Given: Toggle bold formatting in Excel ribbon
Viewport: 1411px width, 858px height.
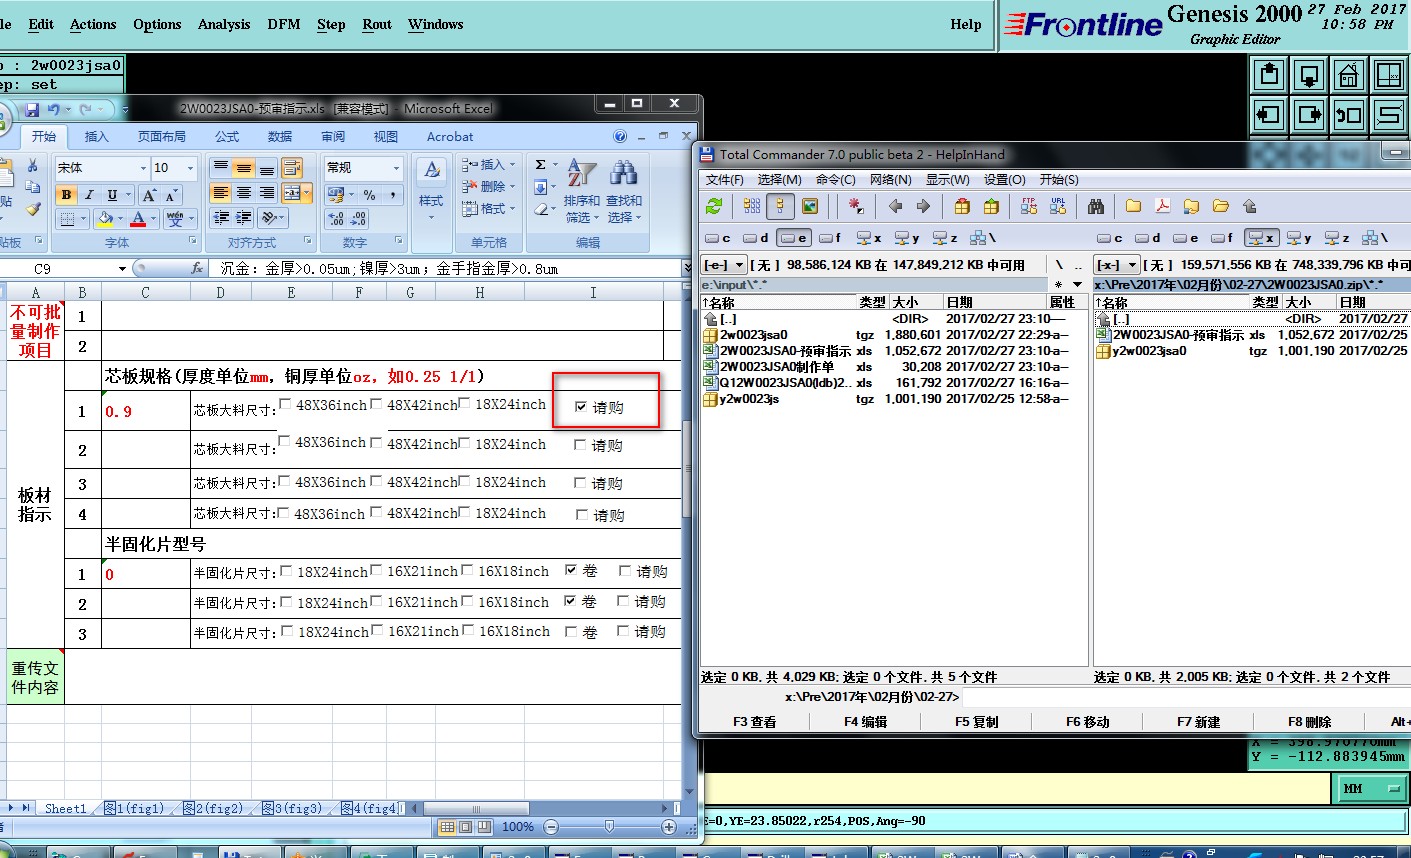Looking at the screenshot, I should [66, 195].
